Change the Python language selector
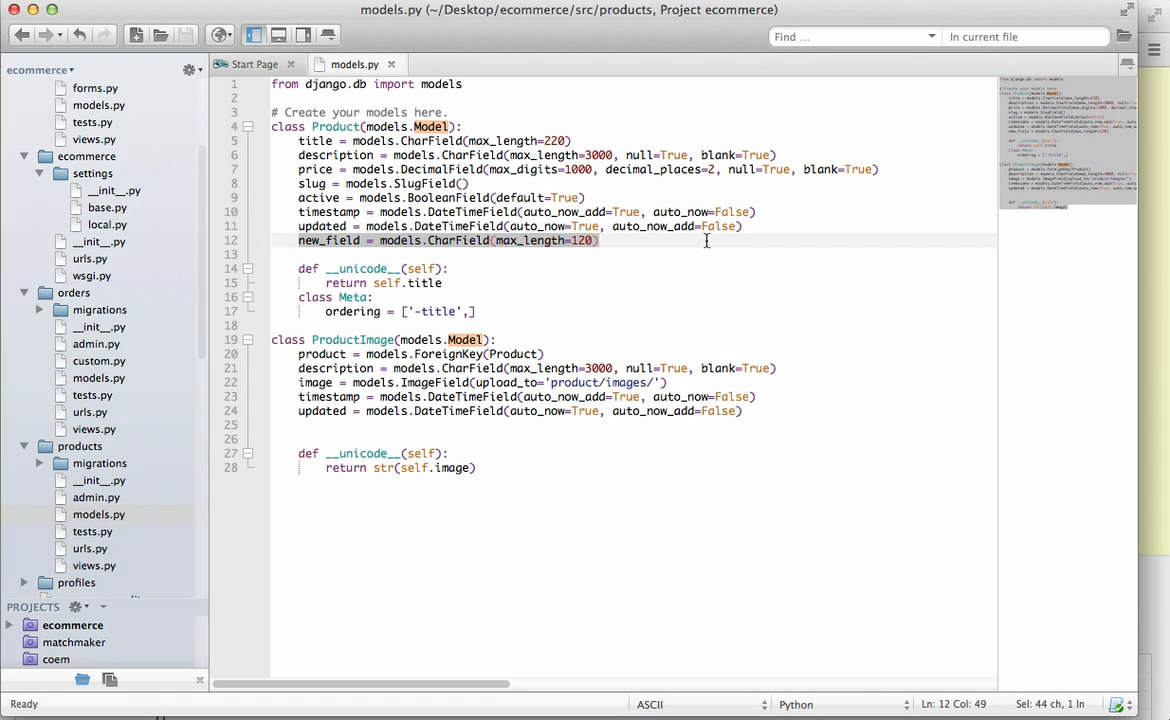This screenshot has height=720, width=1170. click(x=843, y=704)
